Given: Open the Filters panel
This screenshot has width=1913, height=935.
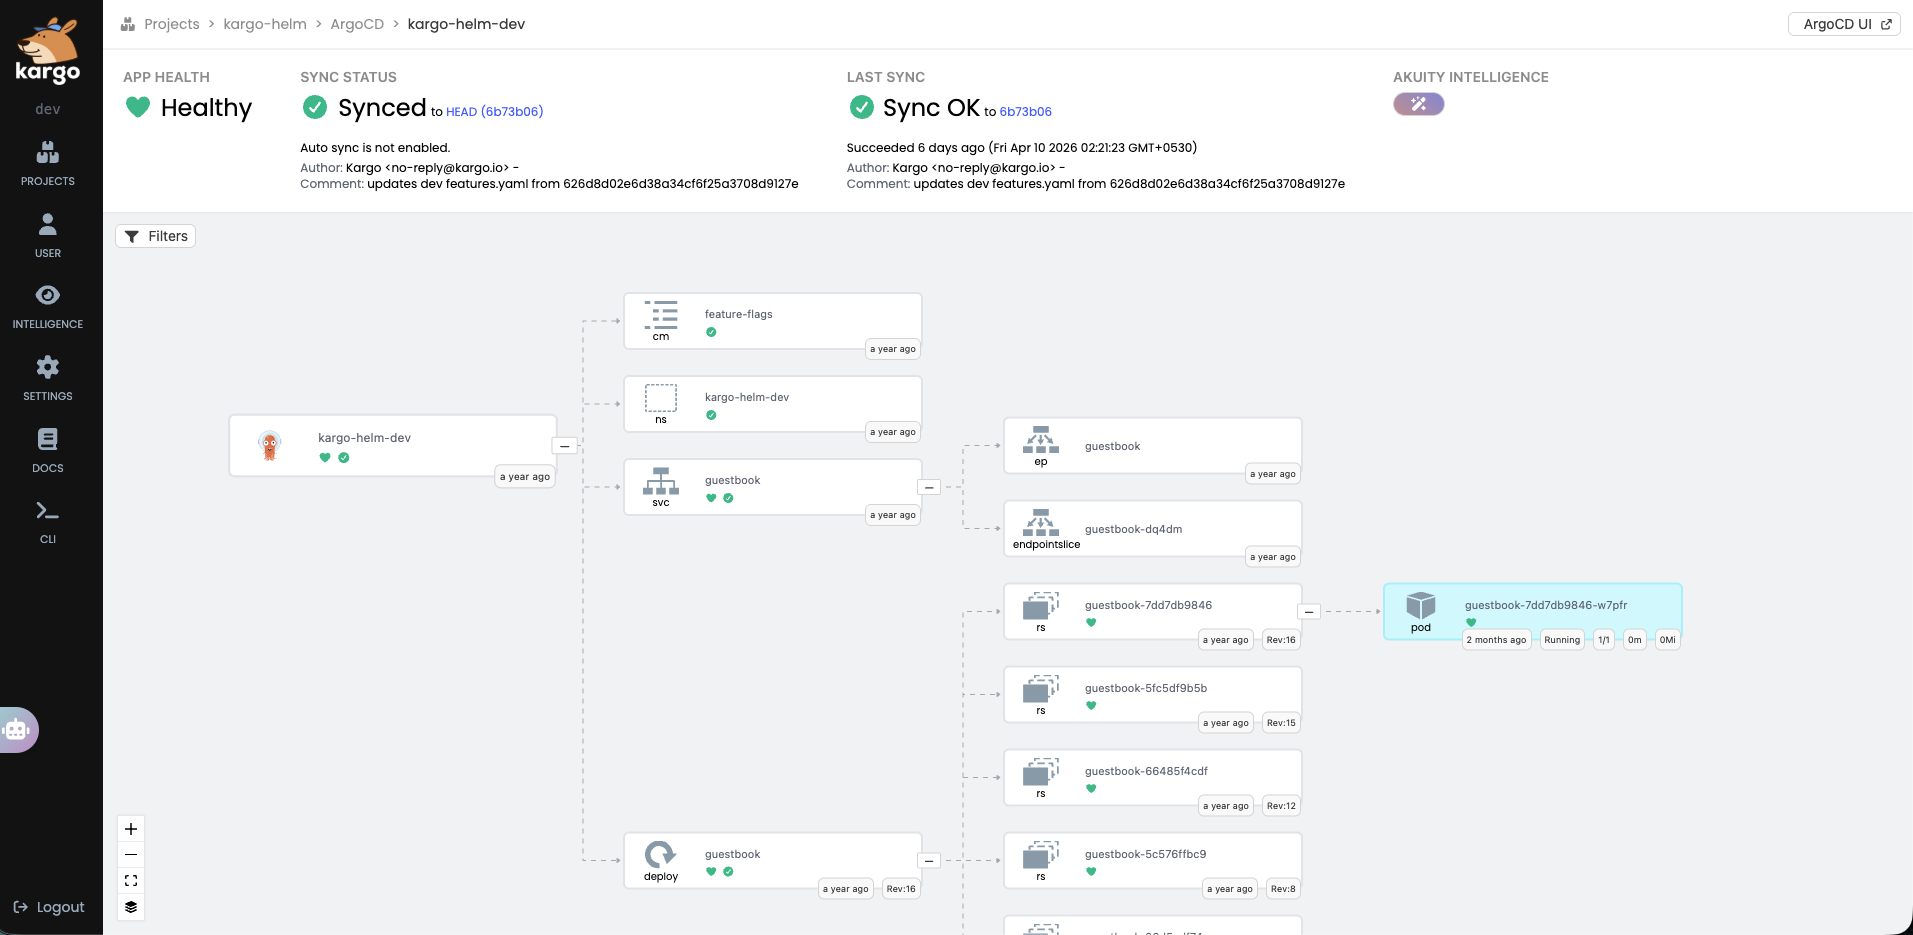Looking at the screenshot, I should pos(156,236).
